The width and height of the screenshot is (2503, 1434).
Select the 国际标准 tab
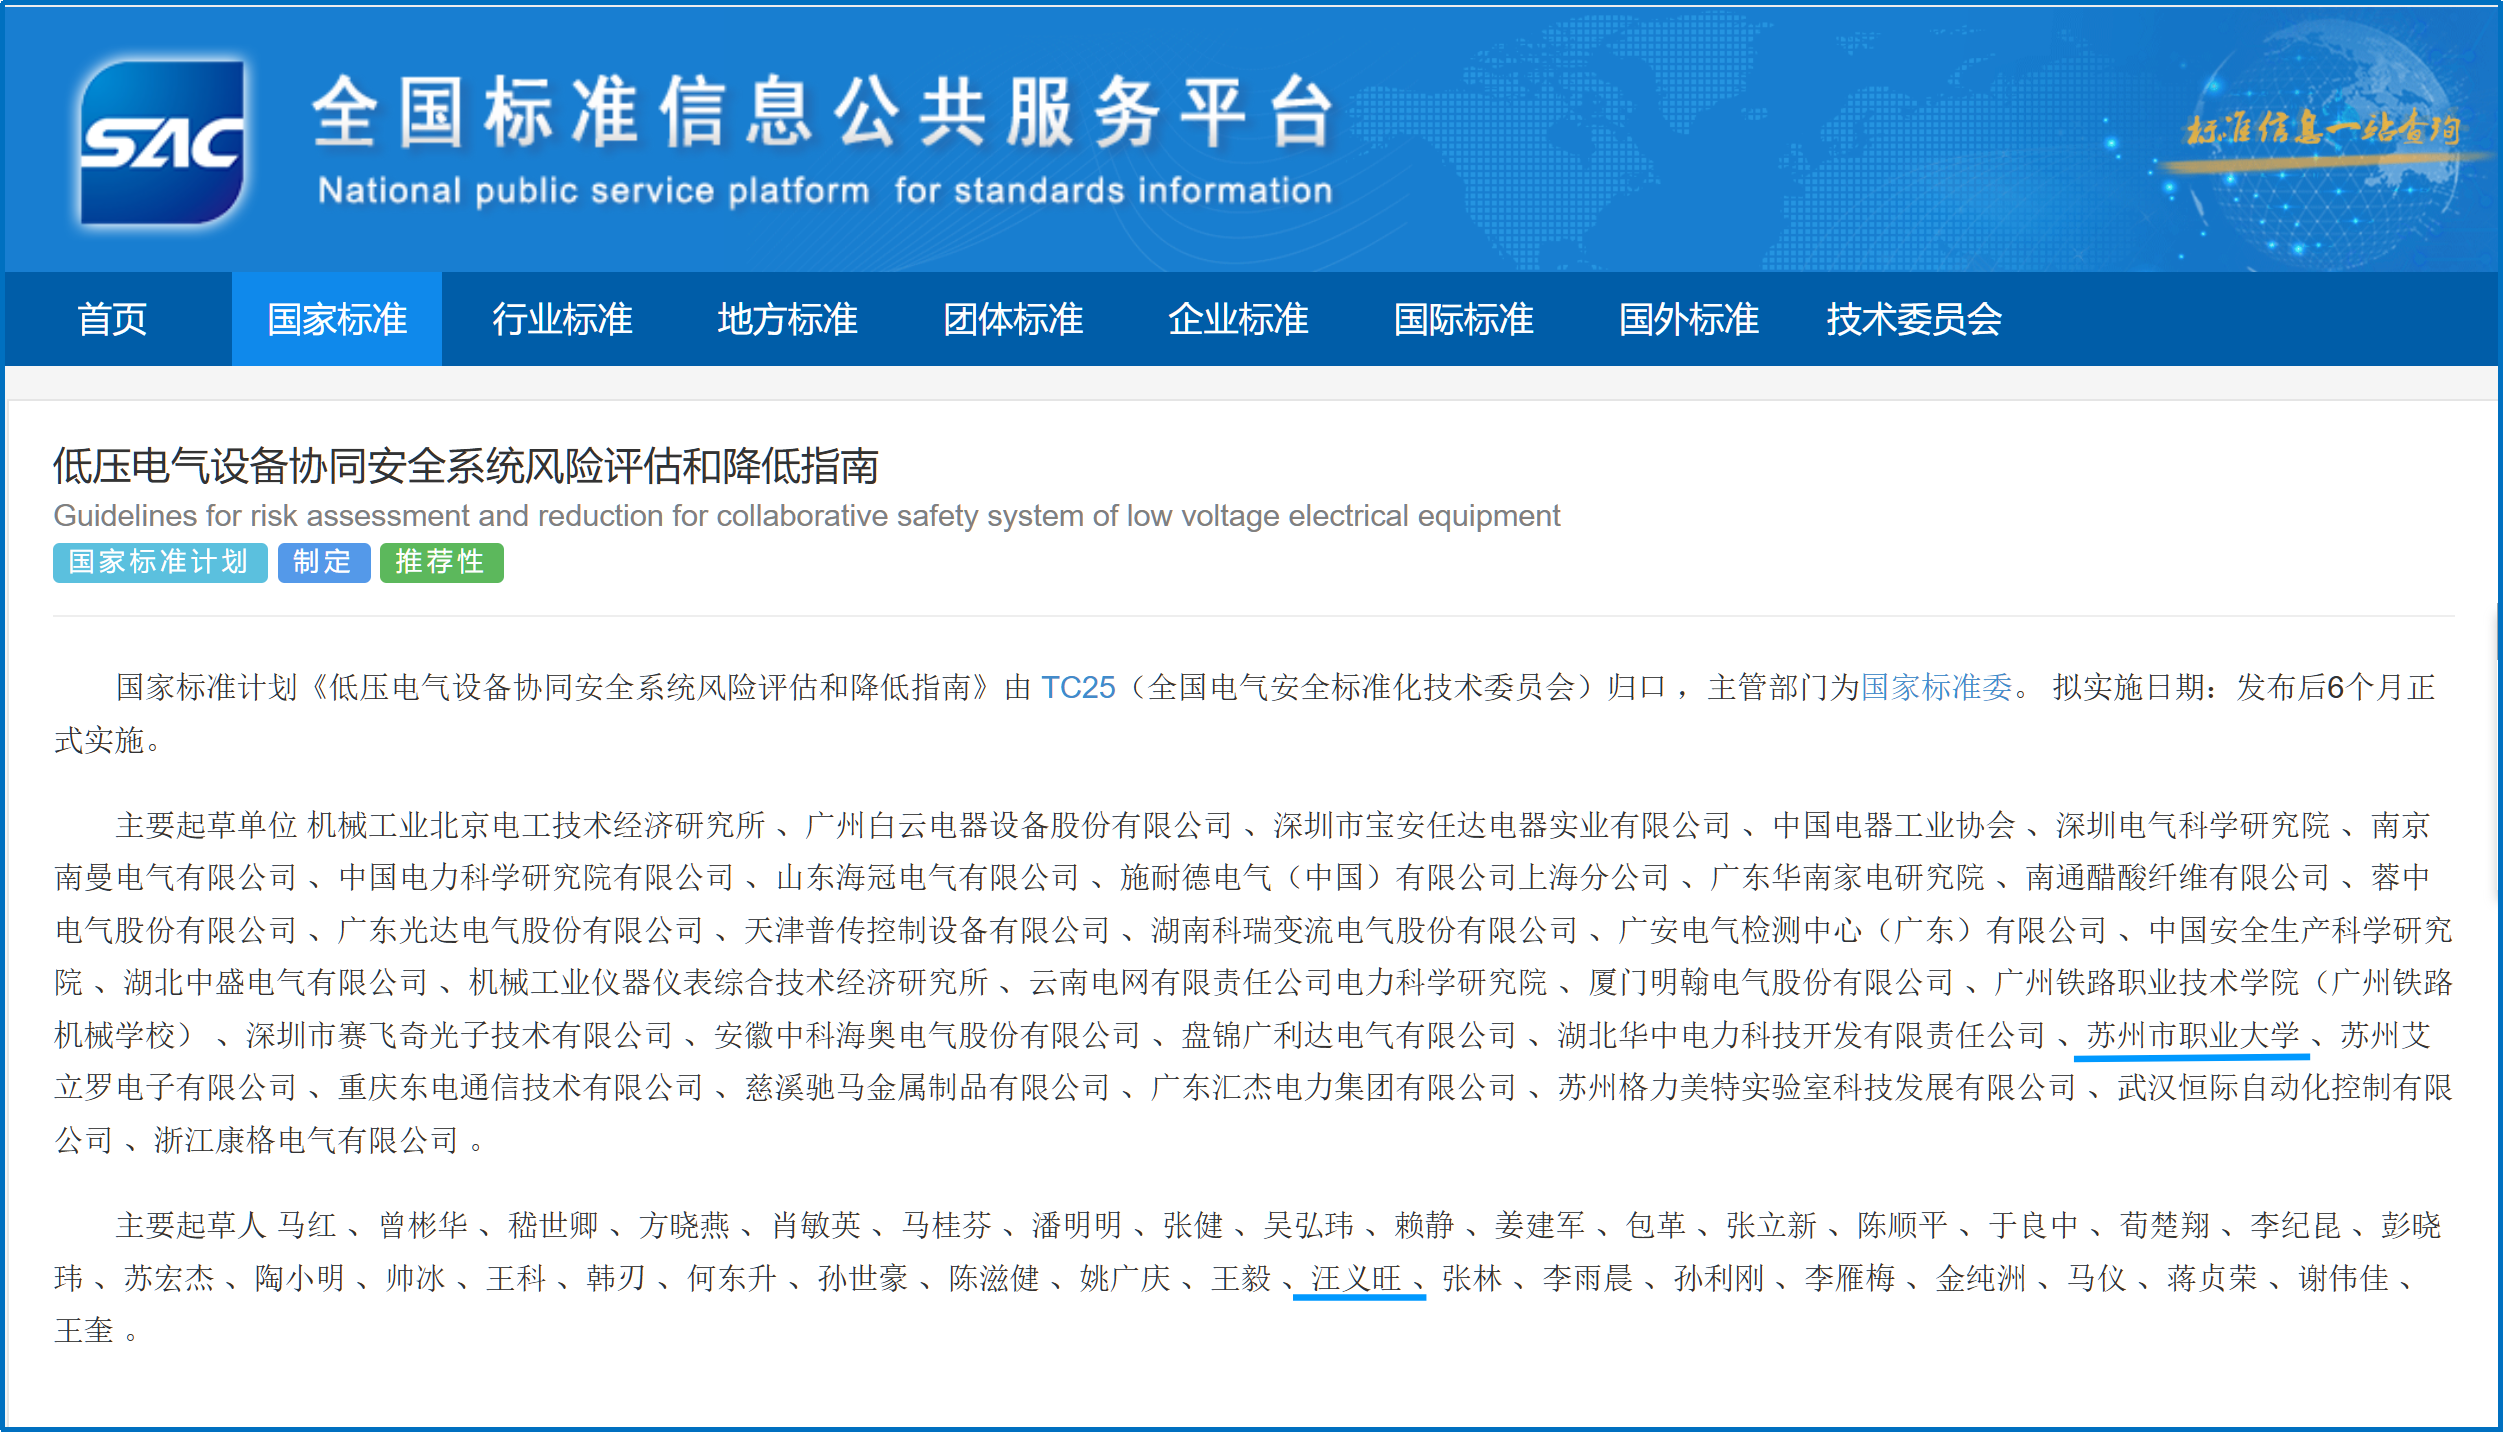(1463, 319)
